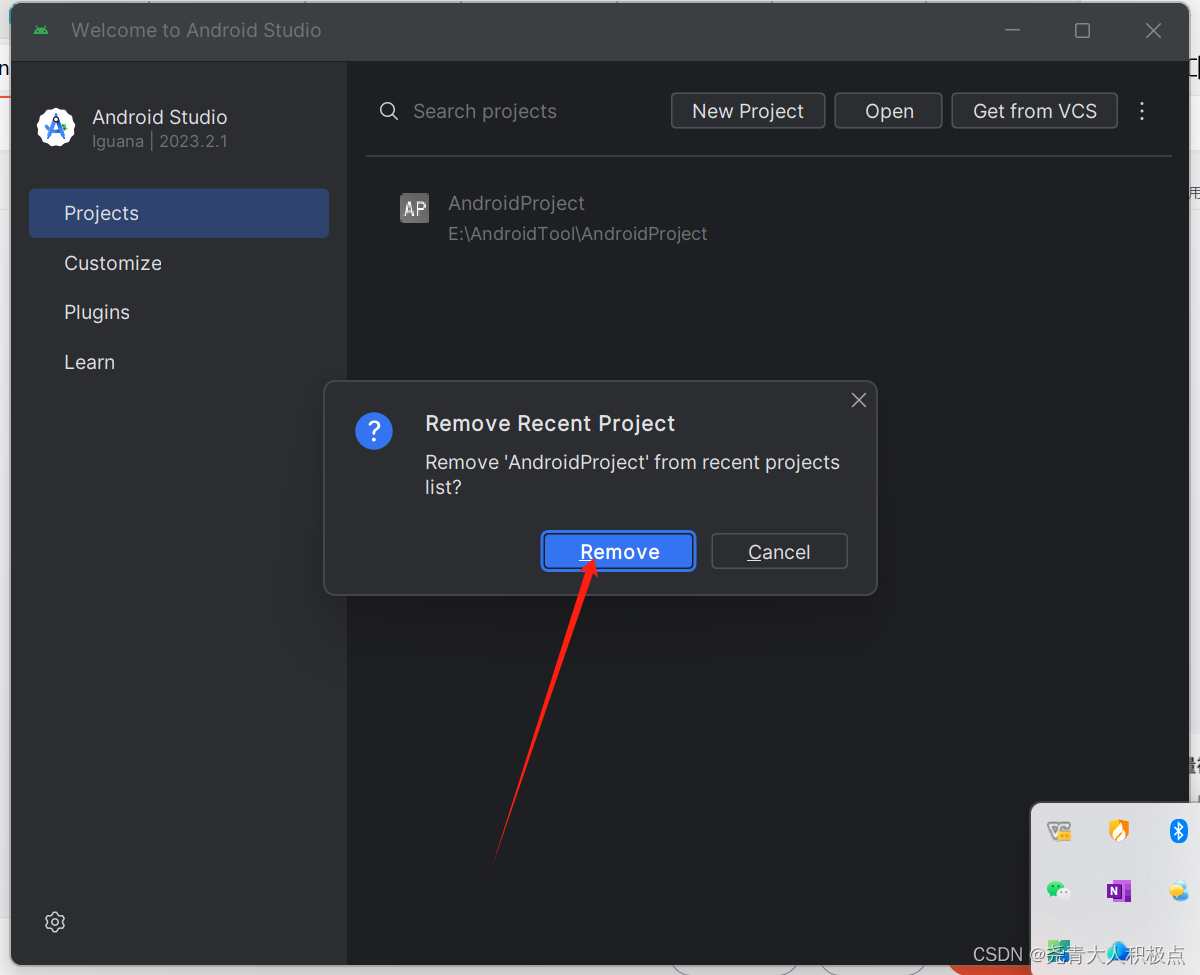The width and height of the screenshot is (1200, 975).
Task: Minimize the Welcome to Android Studio window
Action: [1013, 31]
